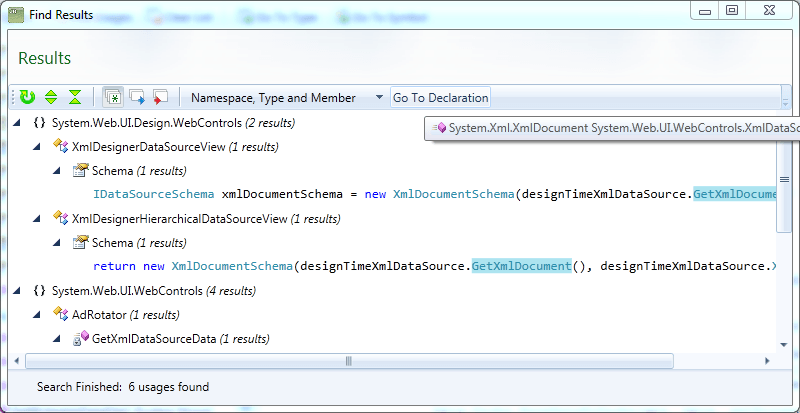Click the property icon of first Schema row
The image size is (800, 413).
81,171
